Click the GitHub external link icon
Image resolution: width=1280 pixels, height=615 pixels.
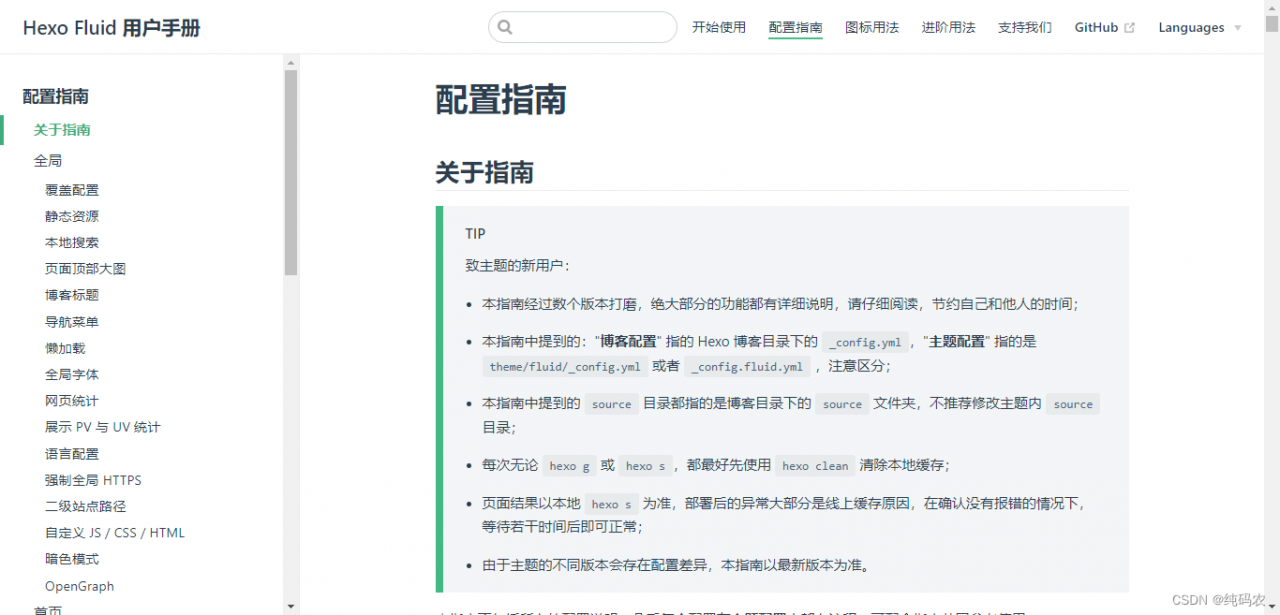tap(1130, 28)
